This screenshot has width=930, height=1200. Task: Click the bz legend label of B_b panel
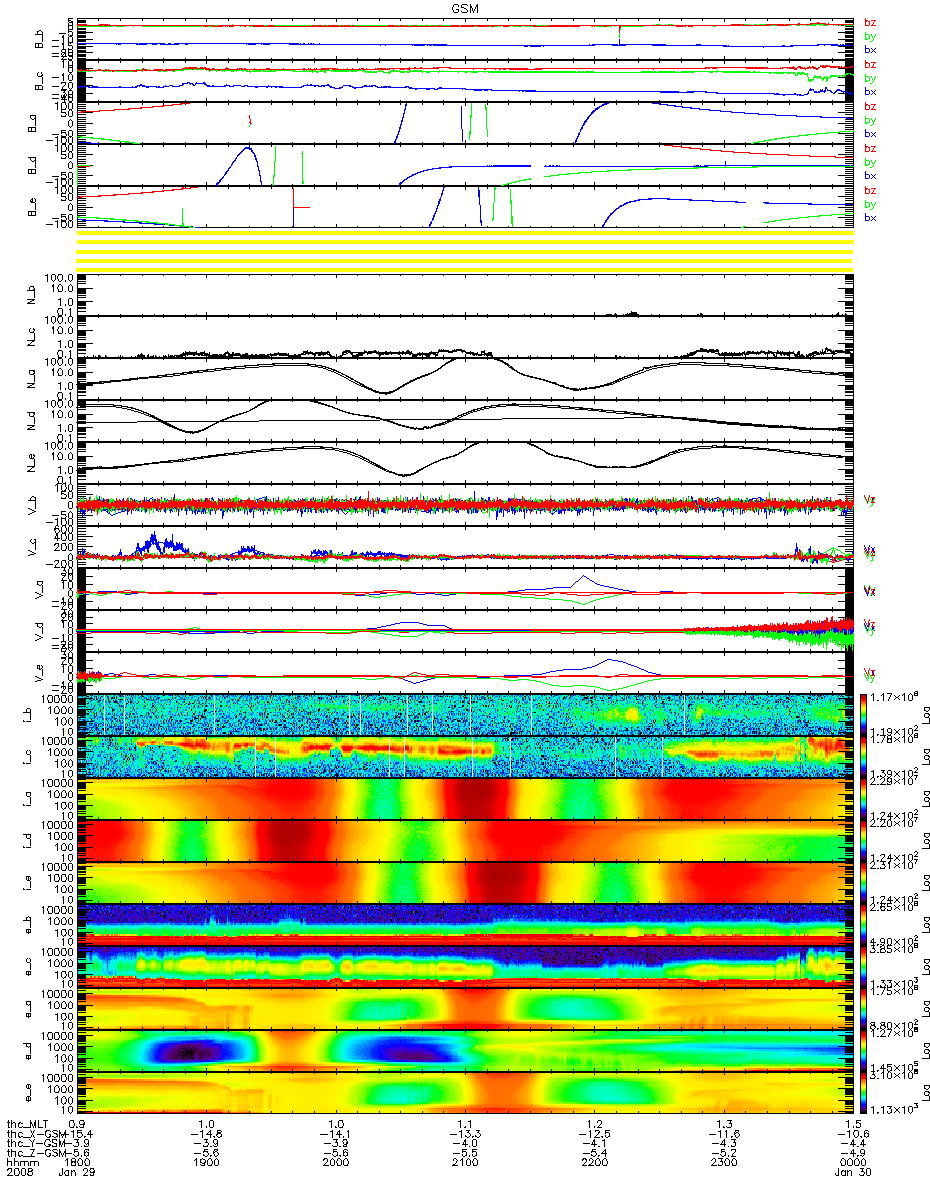(870, 22)
